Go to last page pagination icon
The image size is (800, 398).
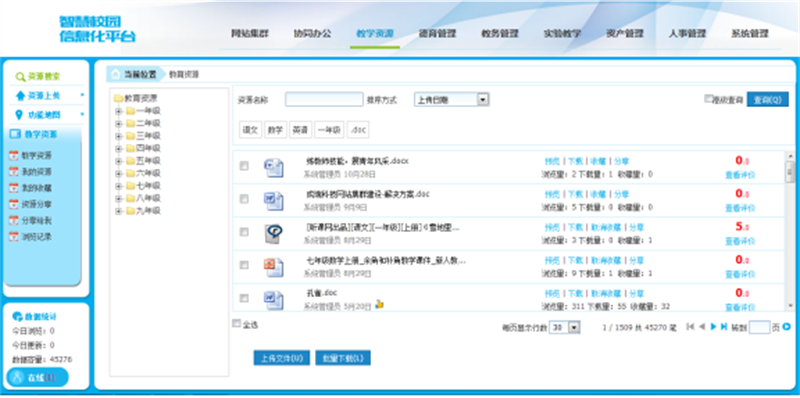(723, 327)
